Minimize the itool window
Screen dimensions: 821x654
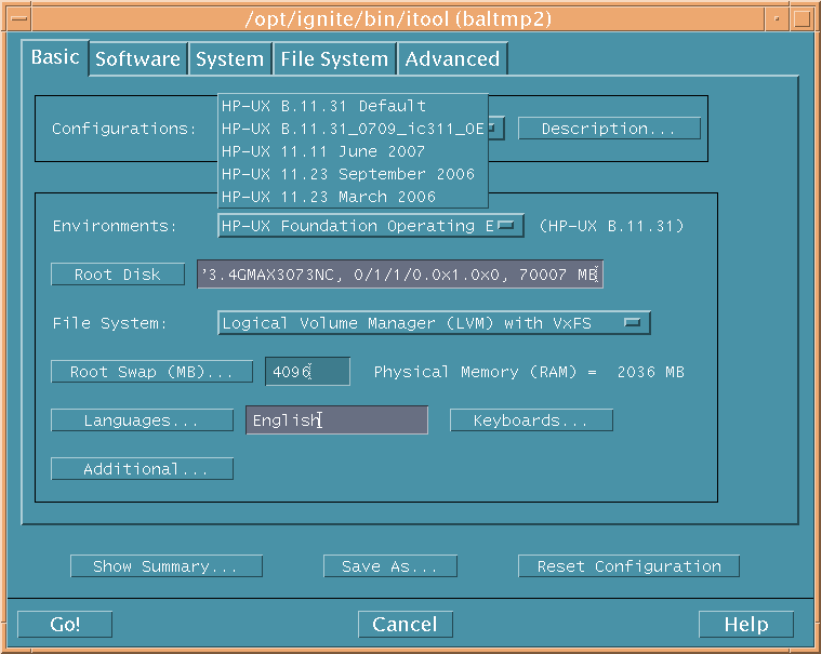coord(777,19)
